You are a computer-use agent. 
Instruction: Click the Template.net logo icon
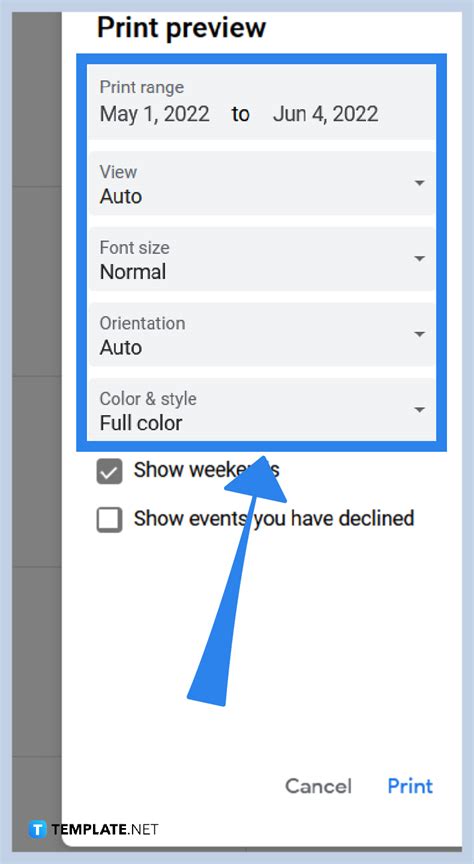37,829
